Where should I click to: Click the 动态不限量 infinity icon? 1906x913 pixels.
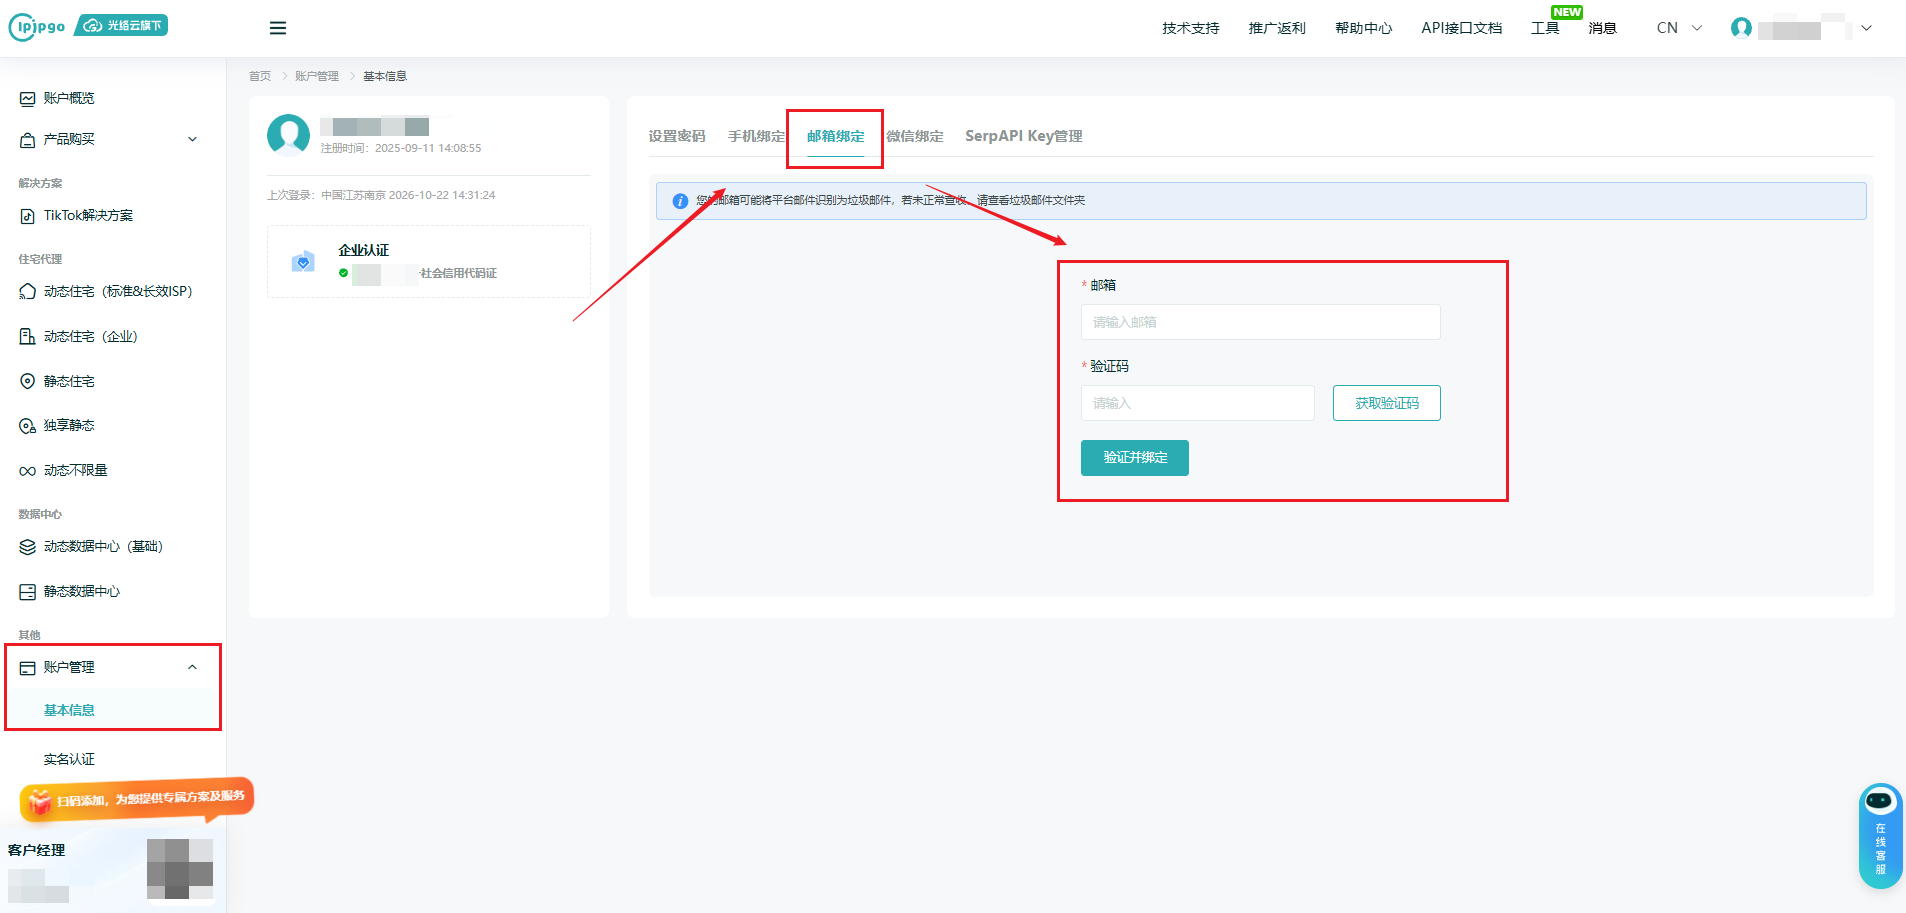[28, 471]
